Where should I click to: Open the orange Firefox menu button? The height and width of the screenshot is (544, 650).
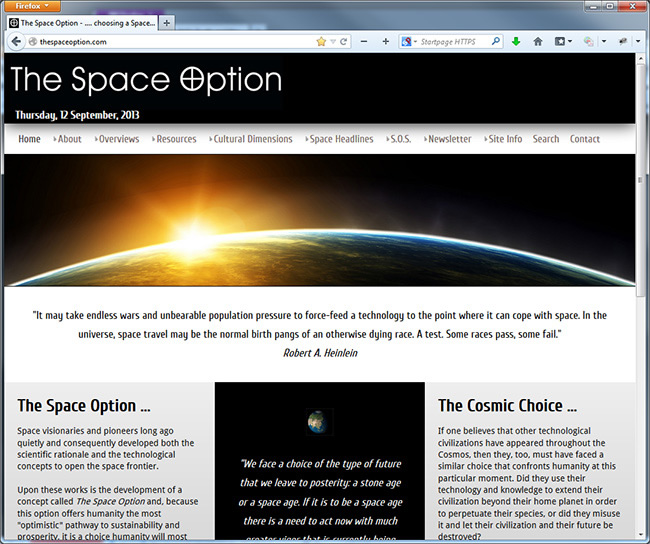[32, 6]
